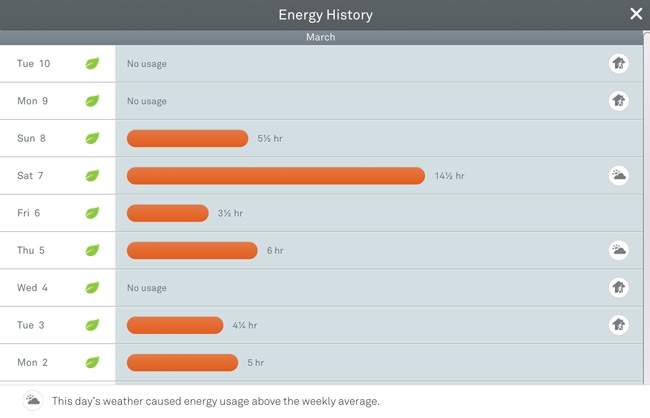Click the Sat 7 14½ hr usage bar
Image resolution: width=650 pixels, height=418 pixels.
275,176
